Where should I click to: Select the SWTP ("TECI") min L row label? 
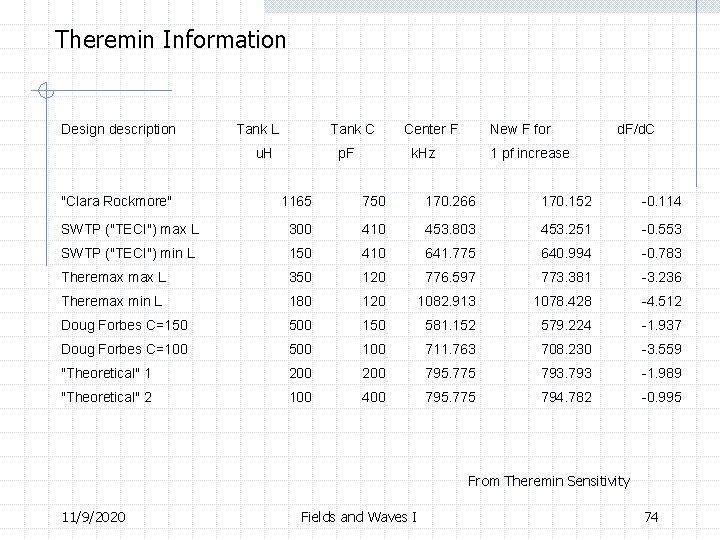click(x=128, y=253)
